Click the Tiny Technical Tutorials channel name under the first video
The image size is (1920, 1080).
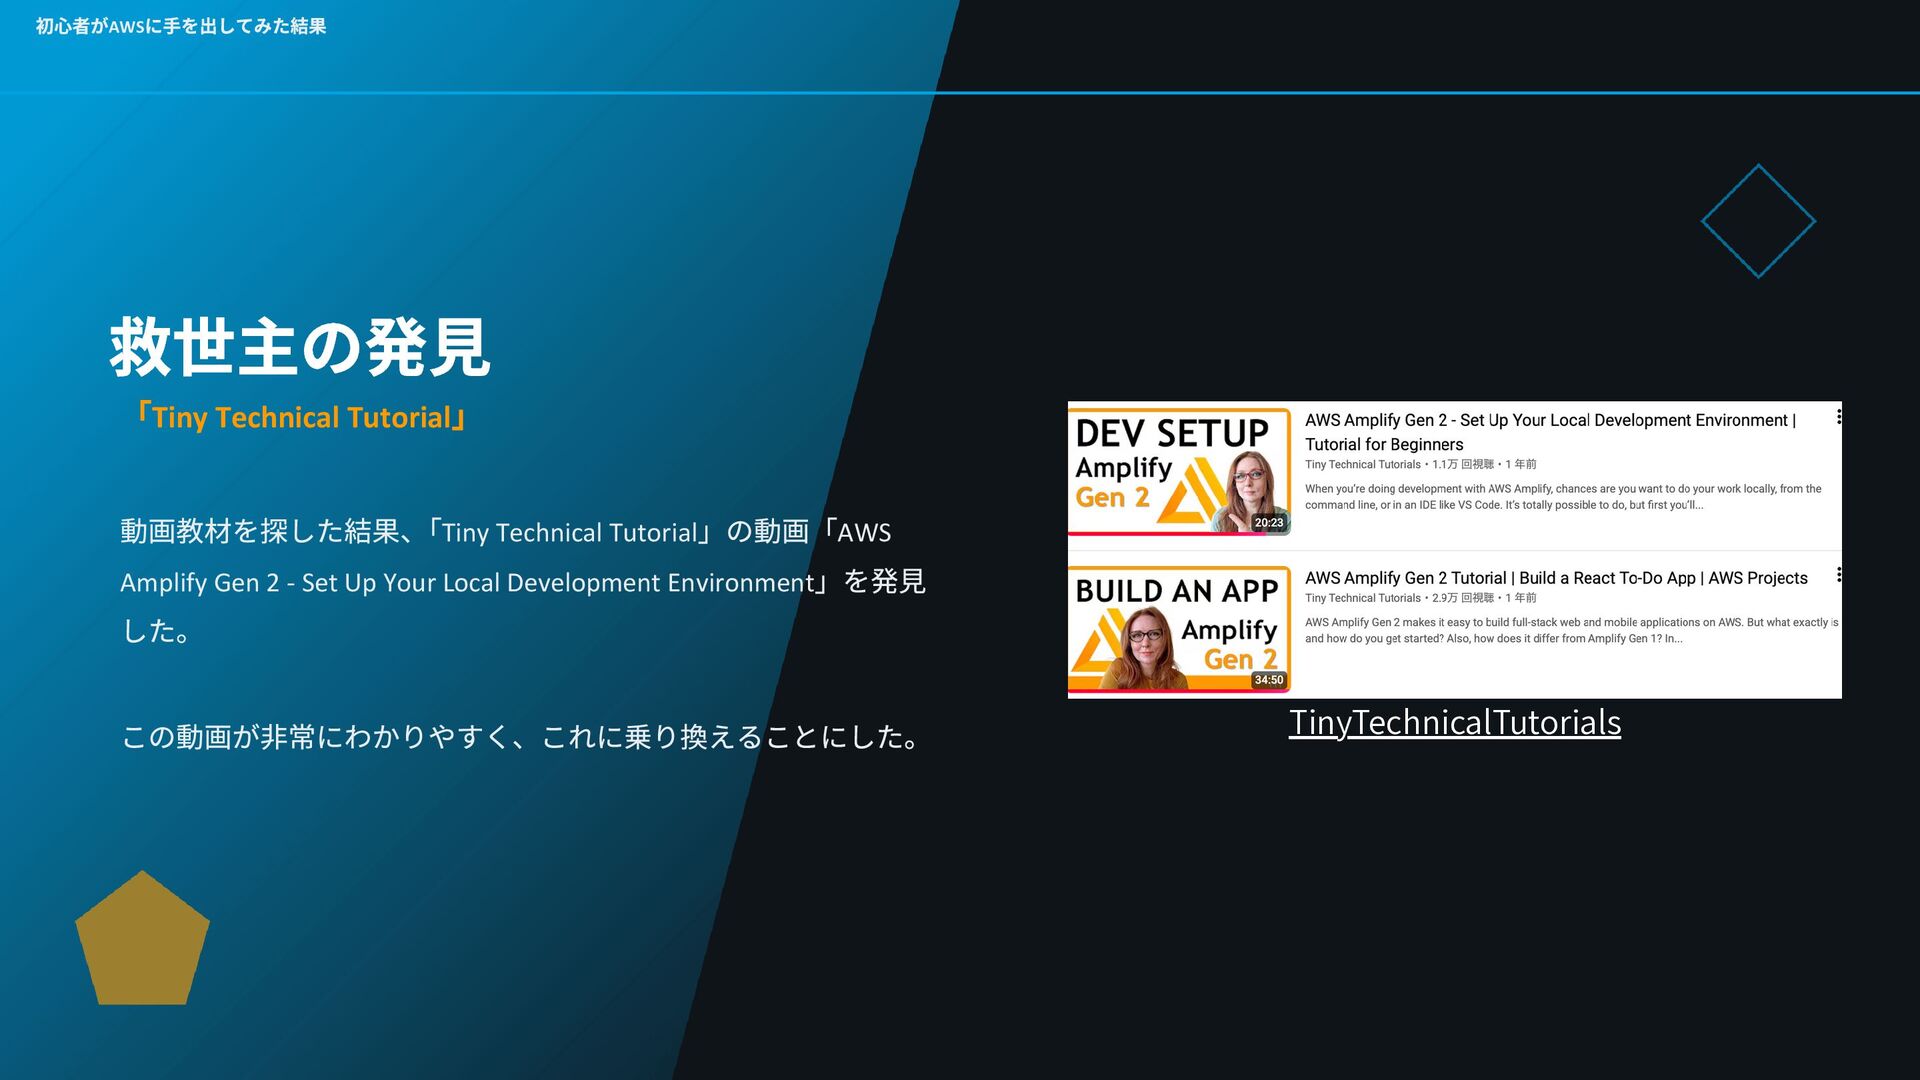1362,465
